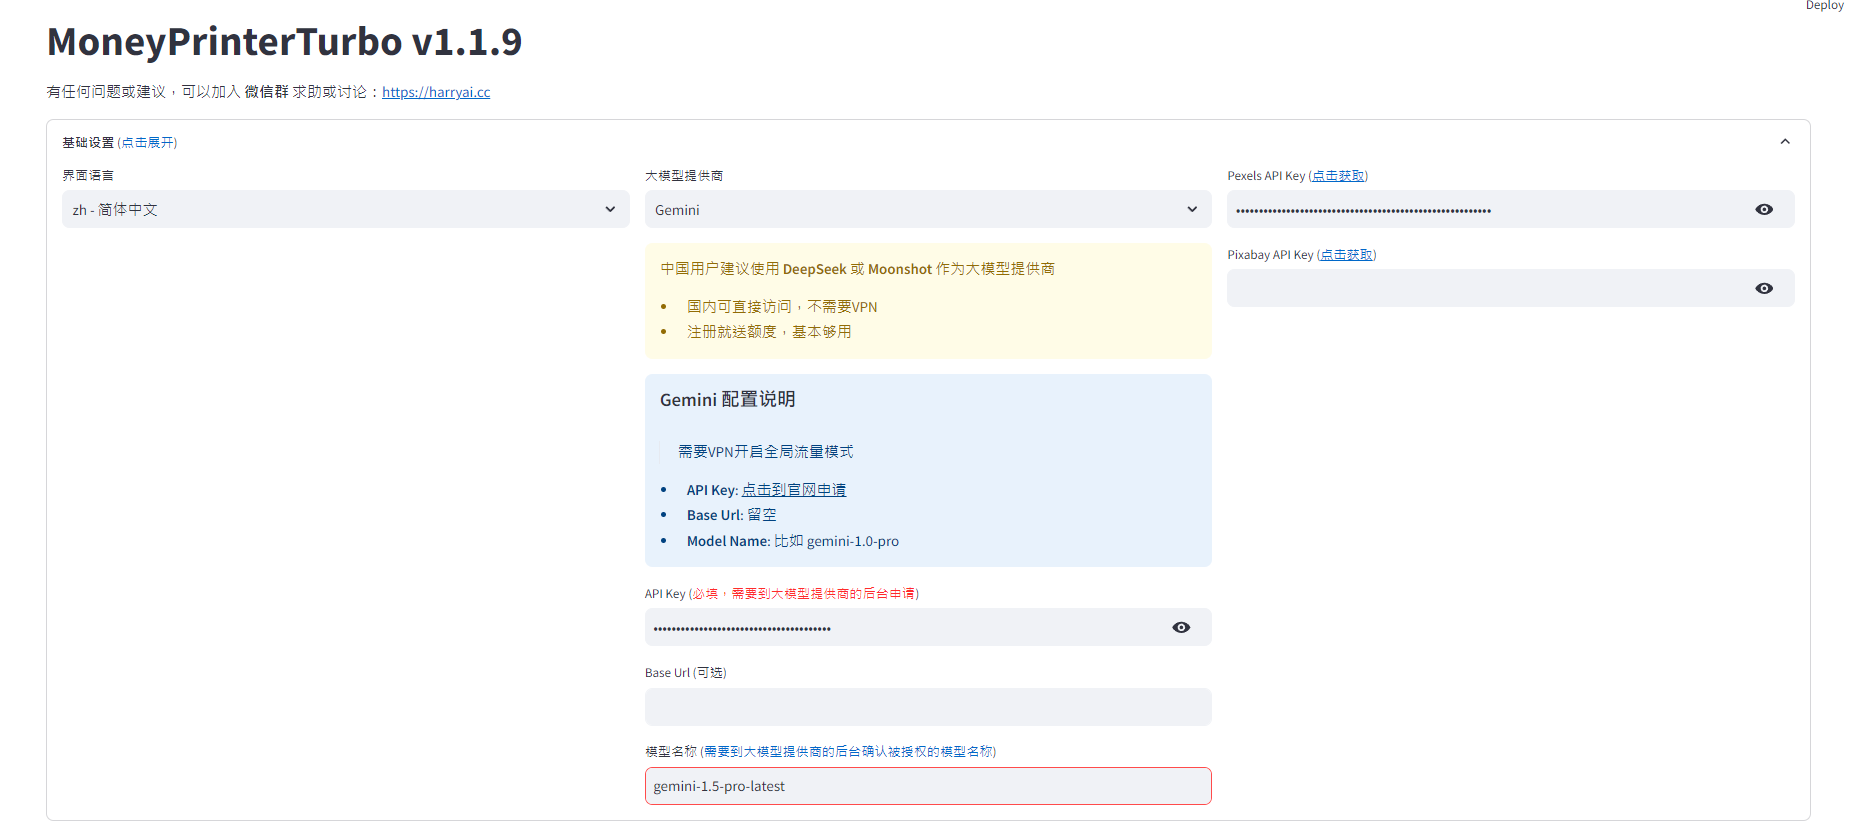
Task: Click the 基础设置 (点击展开) header text
Action: [120, 143]
